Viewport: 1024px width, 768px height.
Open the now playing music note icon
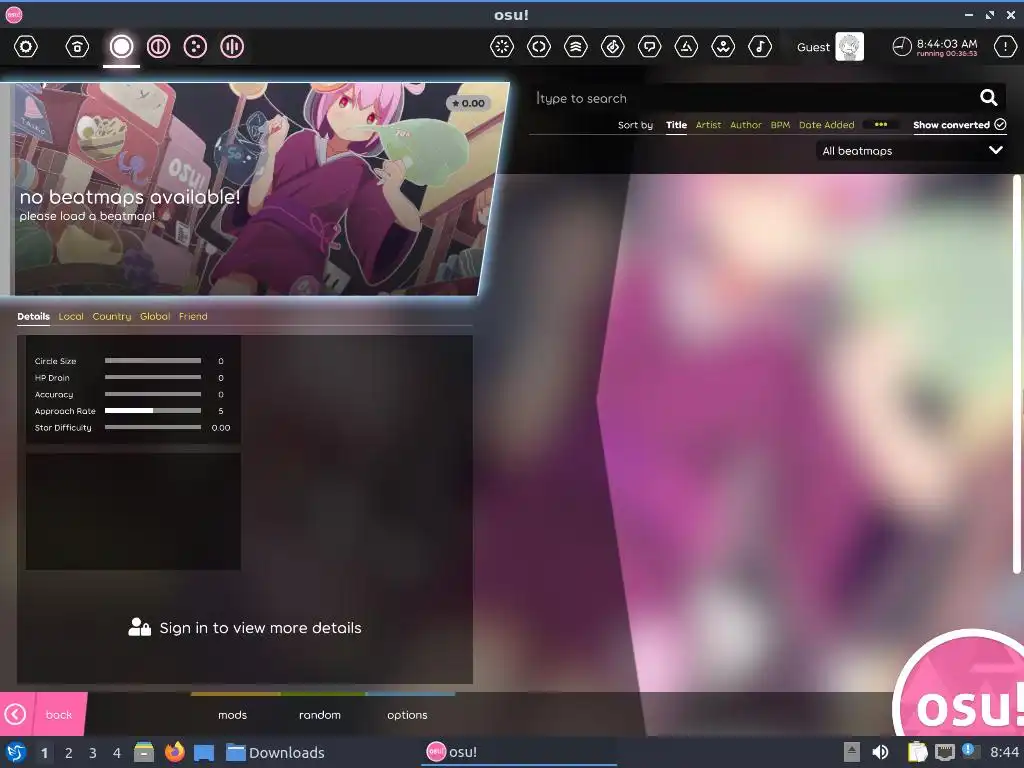pyautogui.click(x=760, y=46)
